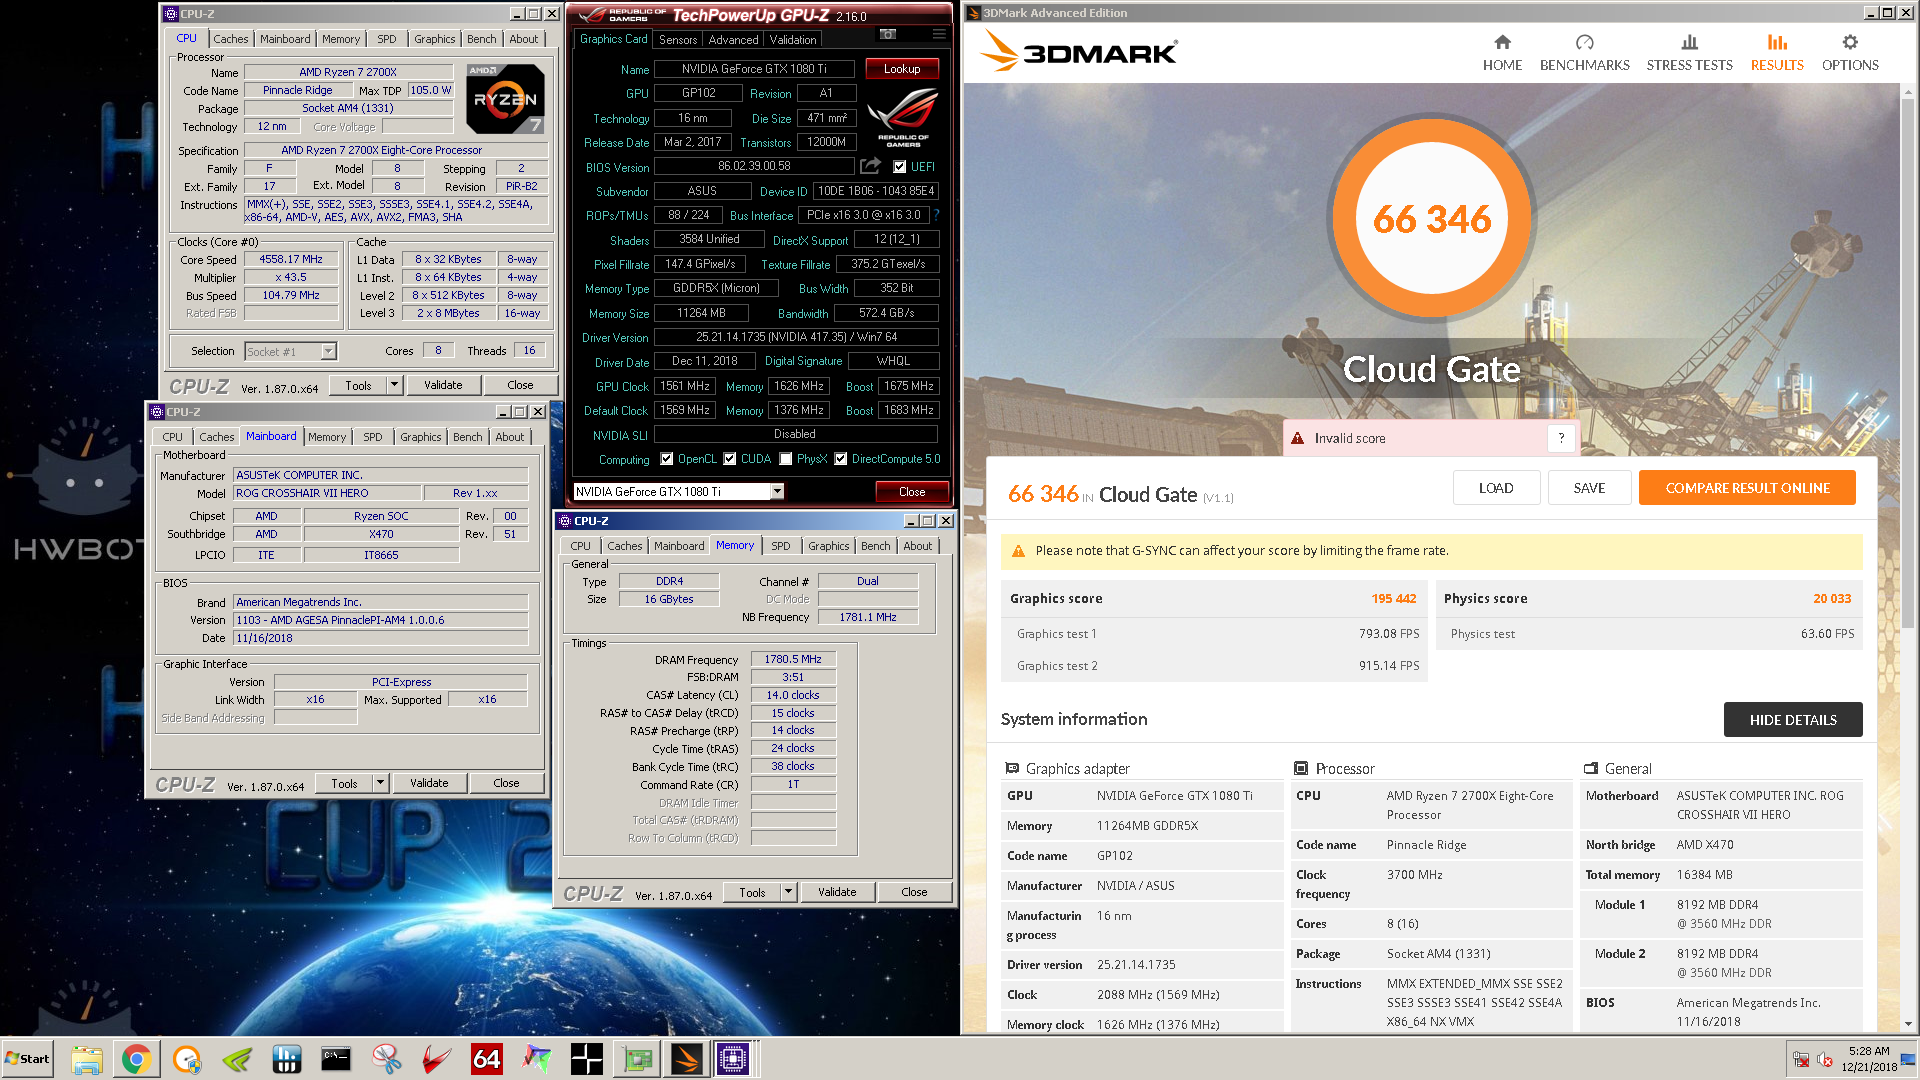The height and width of the screenshot is (1080, 1920).
Task: Click the LOAD button in 3DMark
Action: 1496,488
